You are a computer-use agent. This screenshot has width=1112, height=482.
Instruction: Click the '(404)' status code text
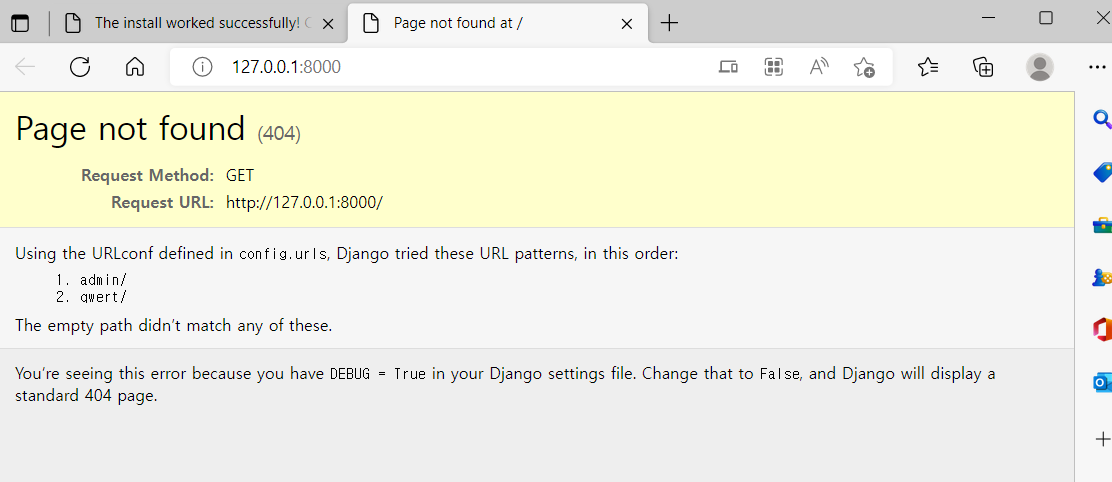point(279,133)
